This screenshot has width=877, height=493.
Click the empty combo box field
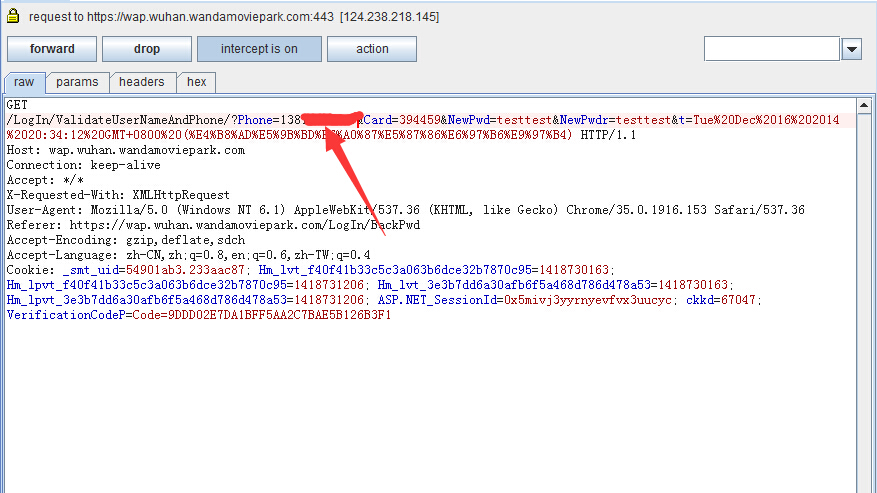pyautogui.click(x=772, y=49)
